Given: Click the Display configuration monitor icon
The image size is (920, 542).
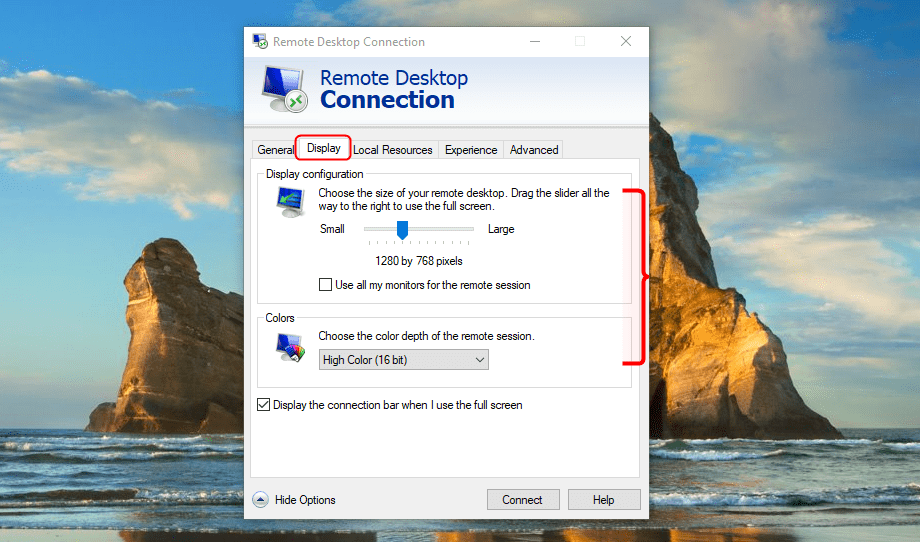Looking at the screenshot, I should (x=290, y=202).
